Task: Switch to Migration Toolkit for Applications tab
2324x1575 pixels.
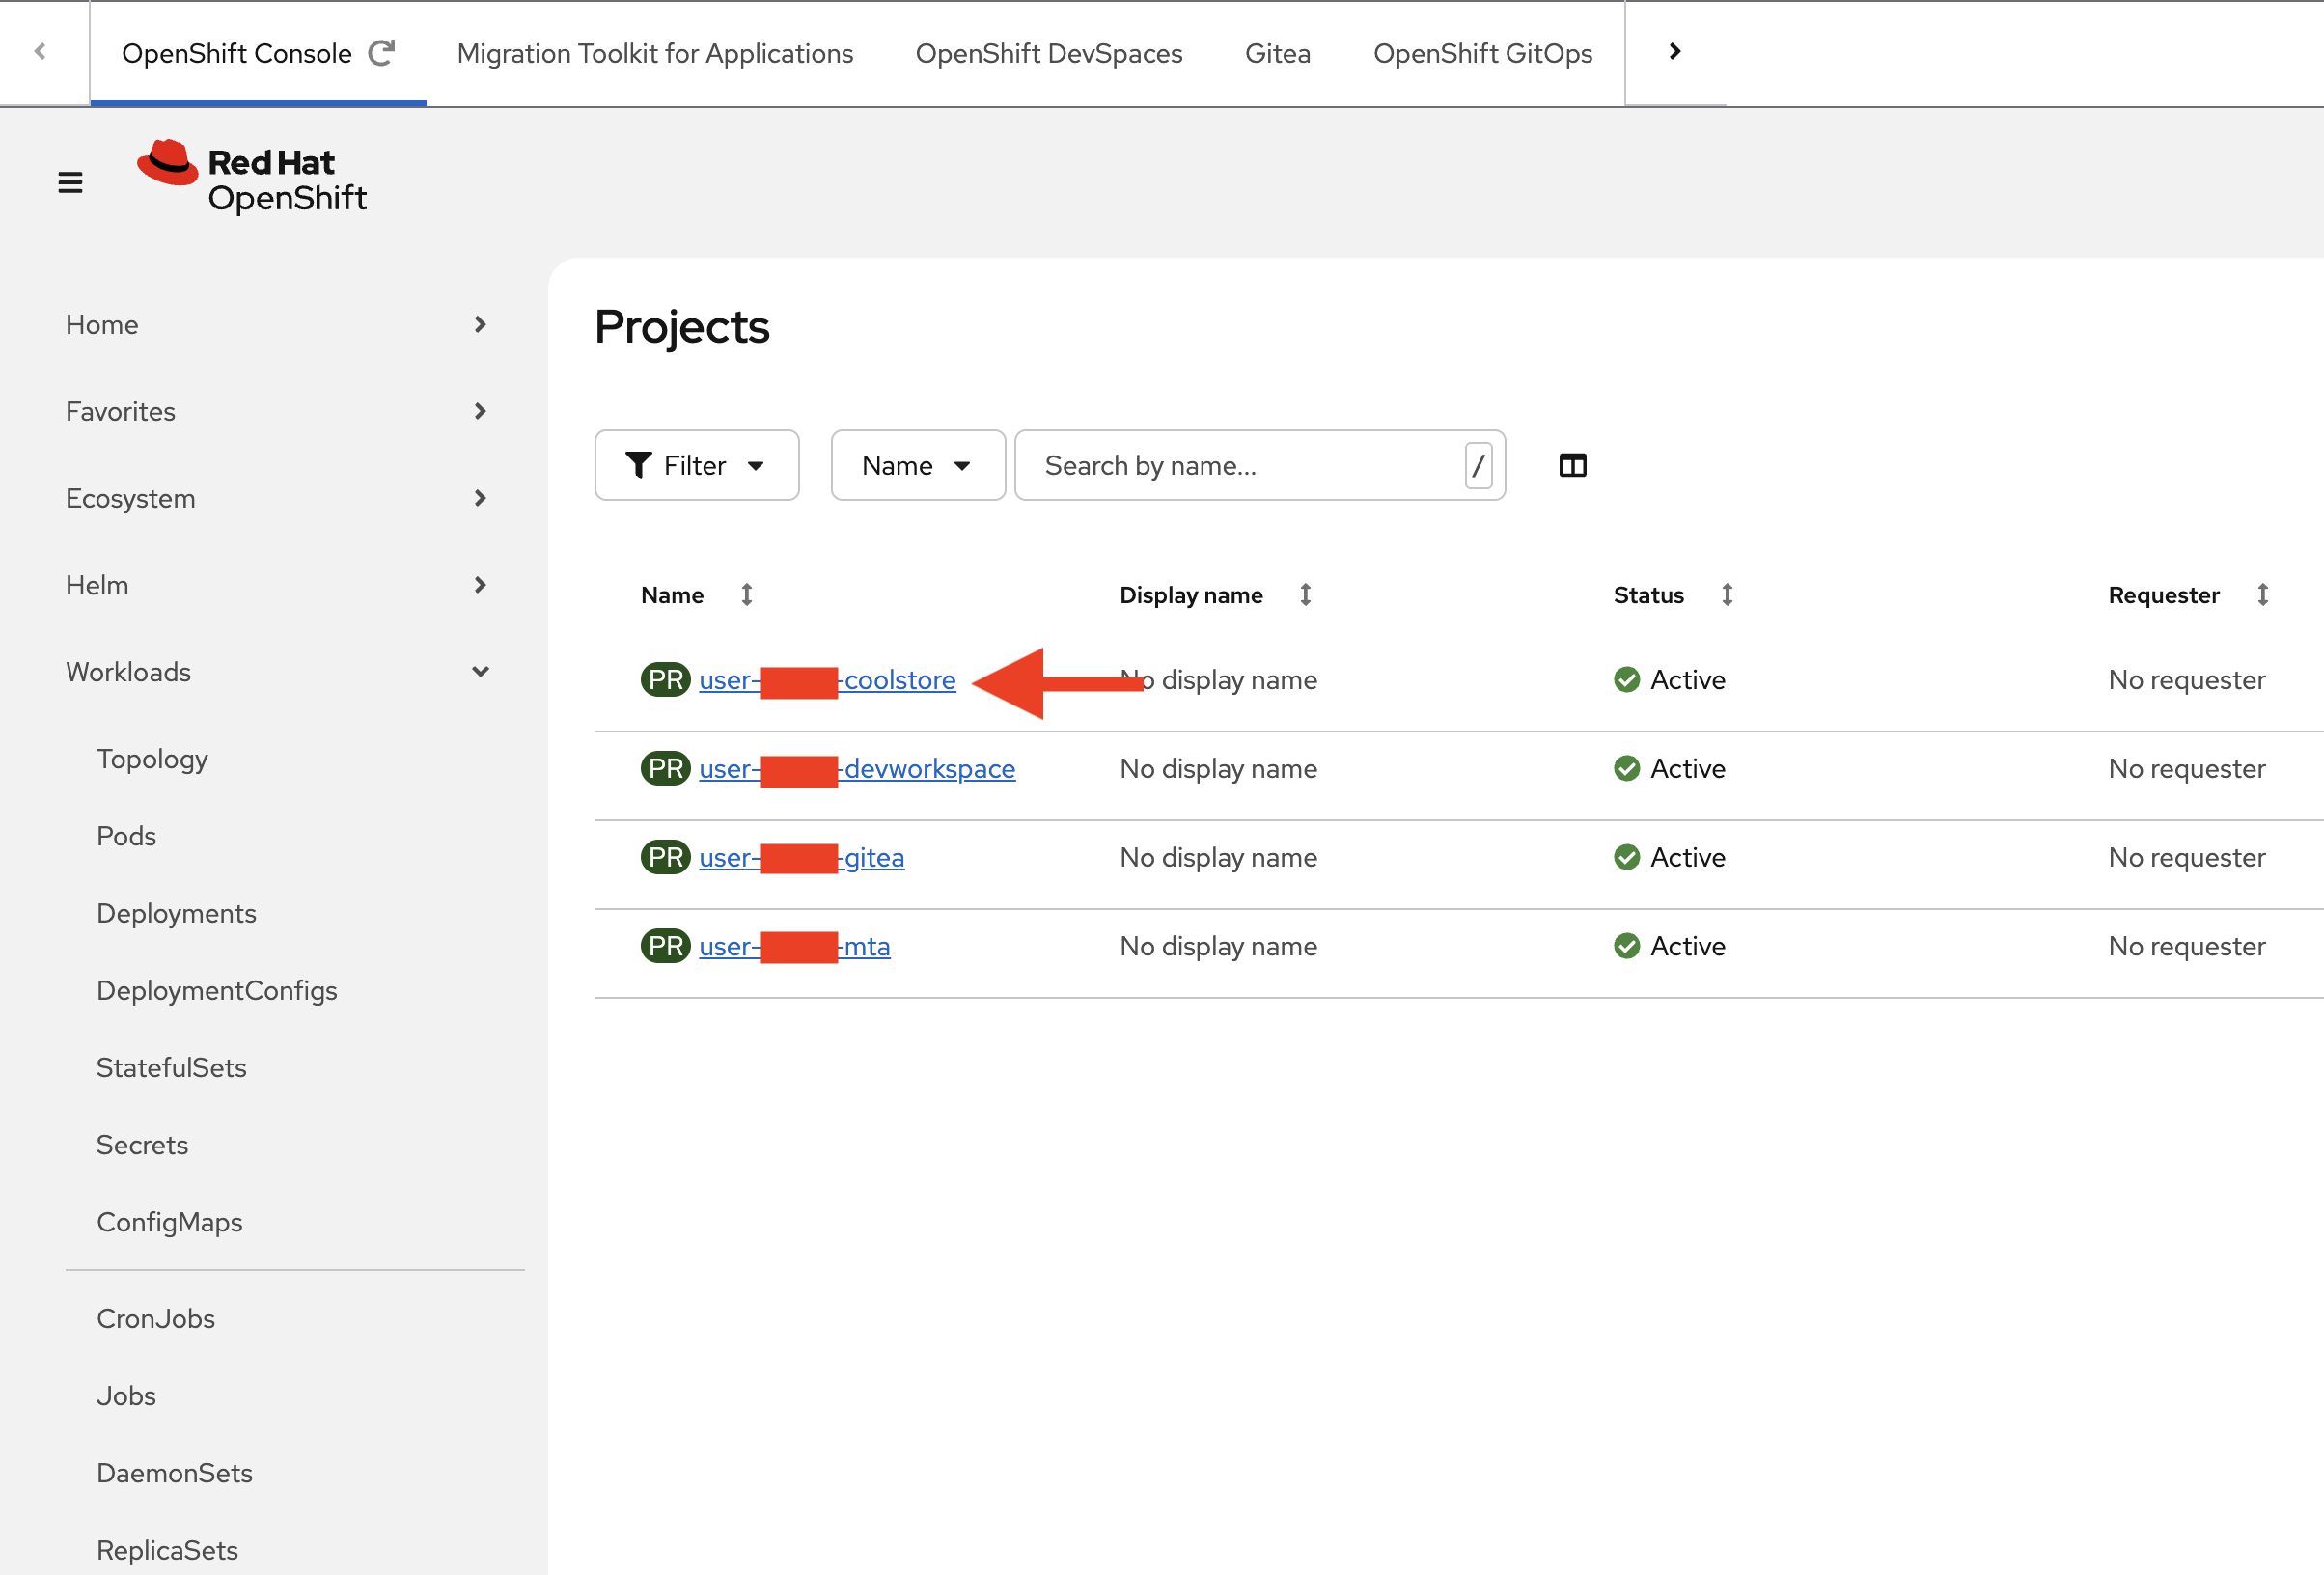Action: [x=655, y=53]
